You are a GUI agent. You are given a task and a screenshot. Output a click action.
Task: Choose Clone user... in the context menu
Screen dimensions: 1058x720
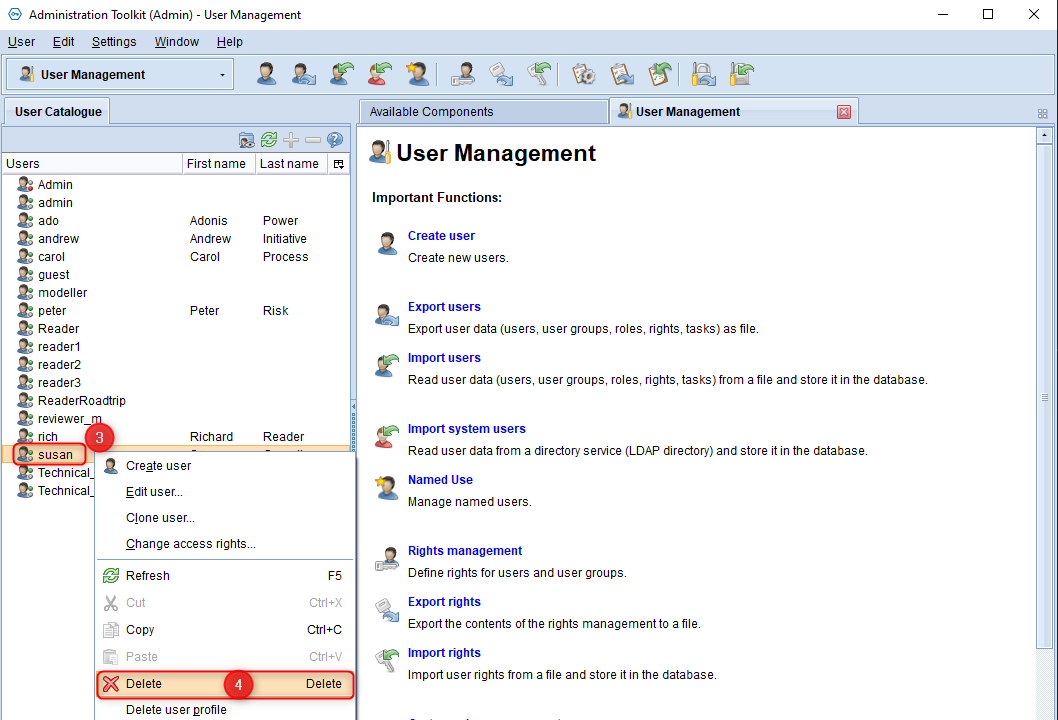[160, 518]
